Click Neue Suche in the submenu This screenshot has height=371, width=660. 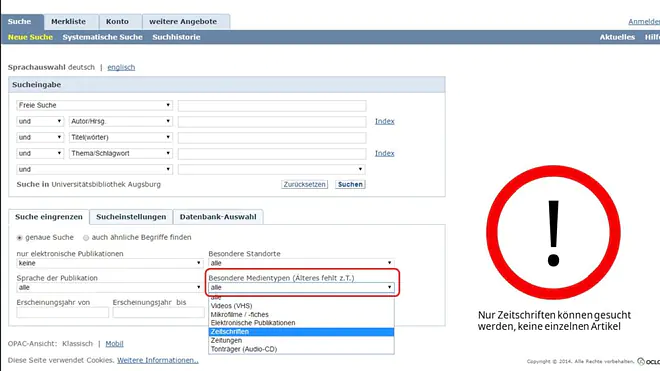click(30, 37)
